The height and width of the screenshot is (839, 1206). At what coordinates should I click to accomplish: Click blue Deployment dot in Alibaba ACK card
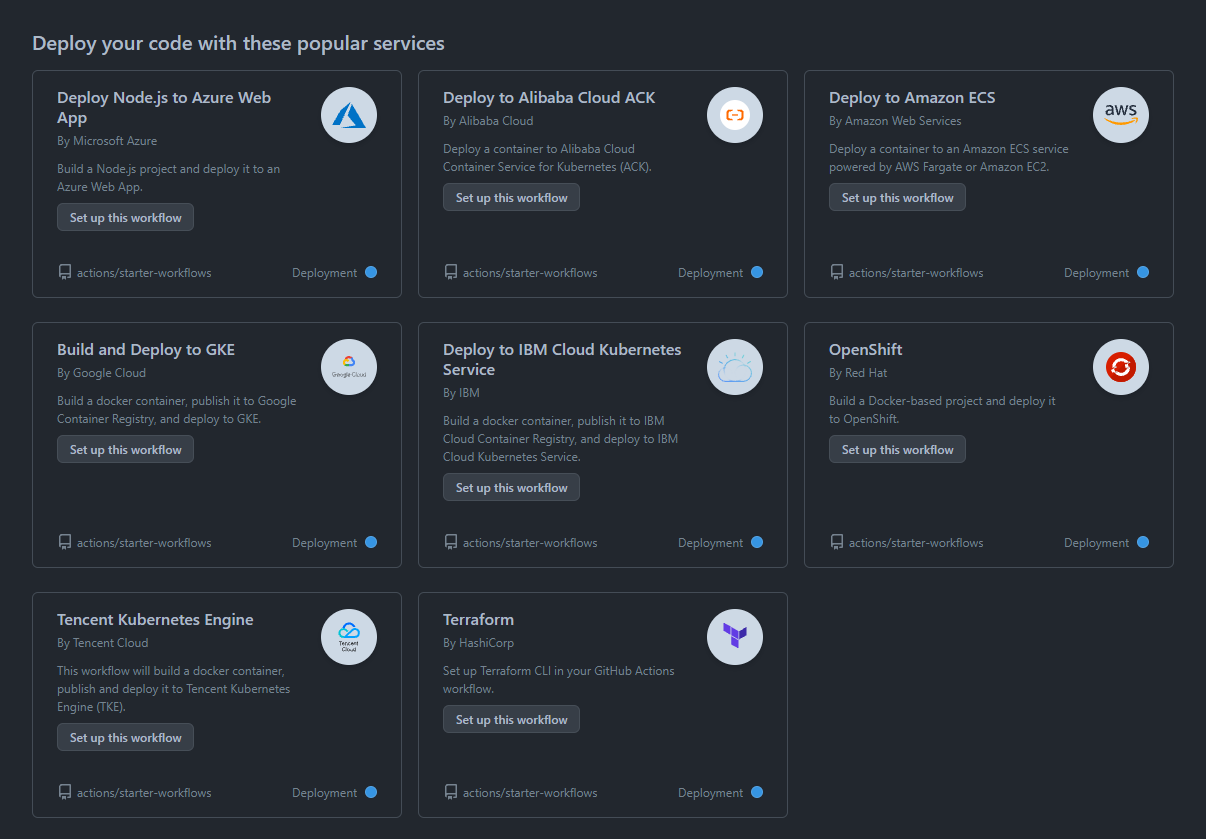point(757,272)
